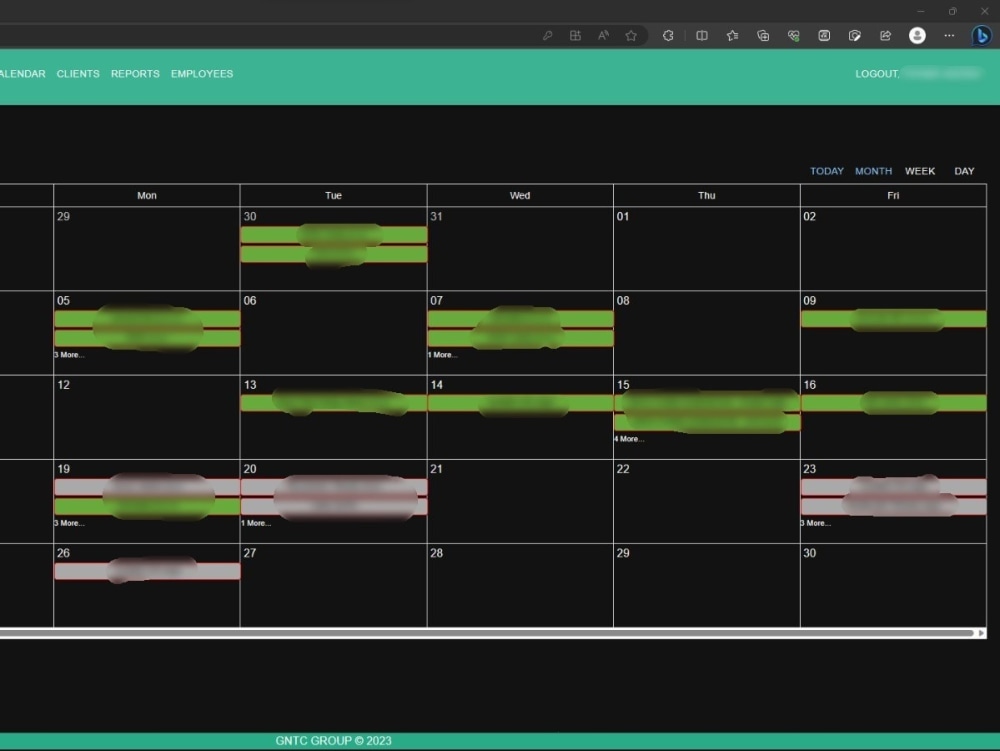This screenshot has width=1000, height=751.
Task: Click the Mon column header
Action: coord(147,196)
